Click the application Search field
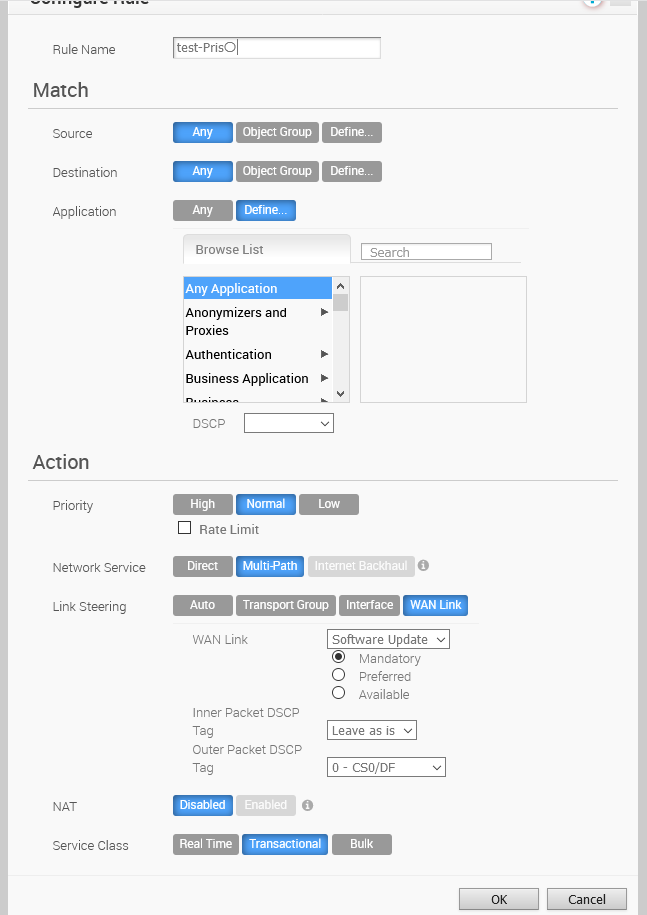Viewport: 647px width, 915px height. [x=426, y=252]
